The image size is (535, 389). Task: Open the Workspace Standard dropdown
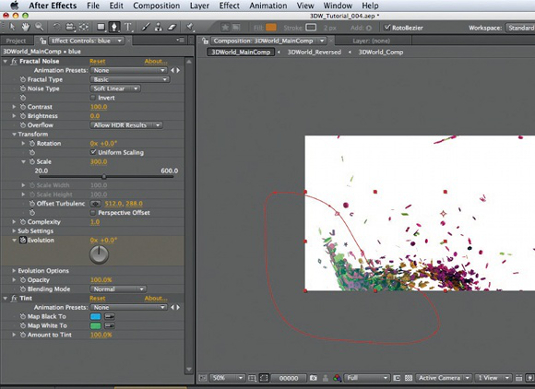tap(520, 28)
